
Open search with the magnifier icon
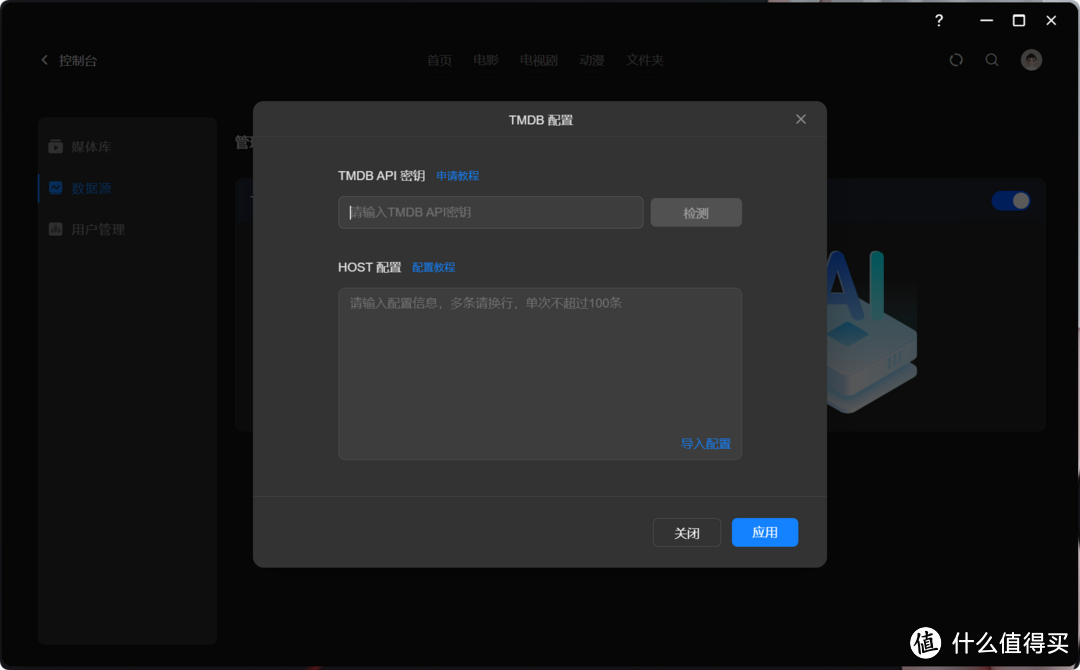(x=992, y=60)
